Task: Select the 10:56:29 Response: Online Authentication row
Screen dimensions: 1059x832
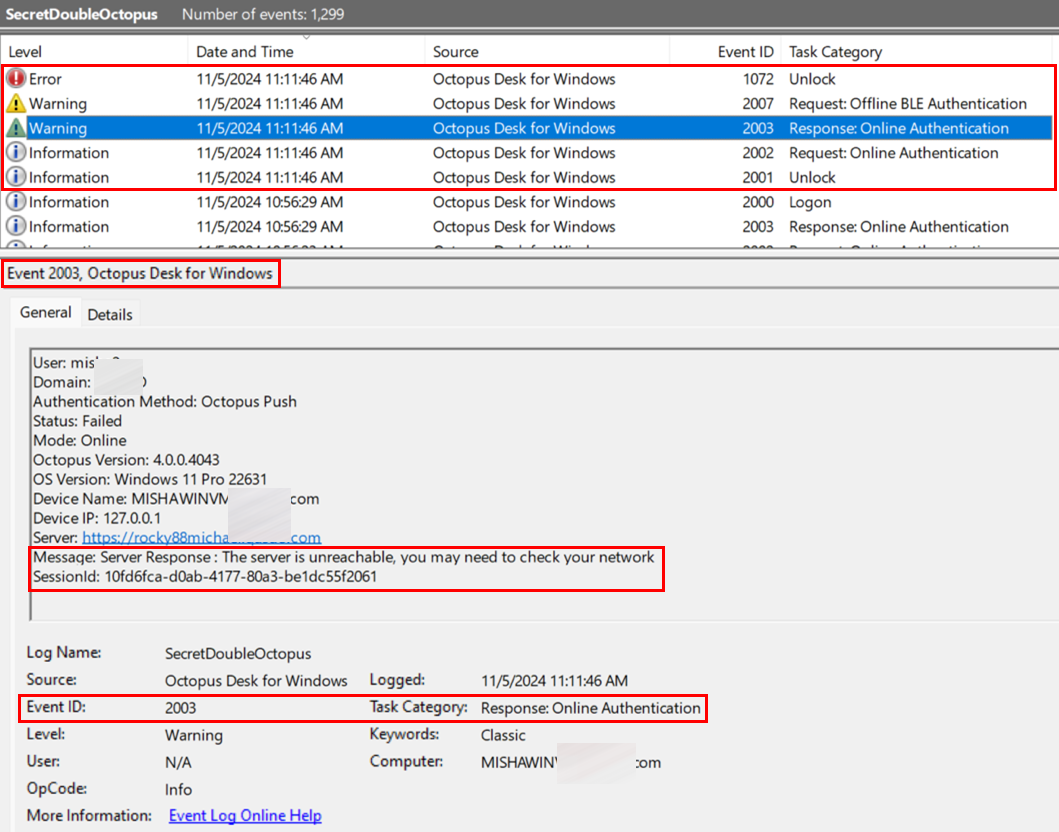Action: [527, 226]
